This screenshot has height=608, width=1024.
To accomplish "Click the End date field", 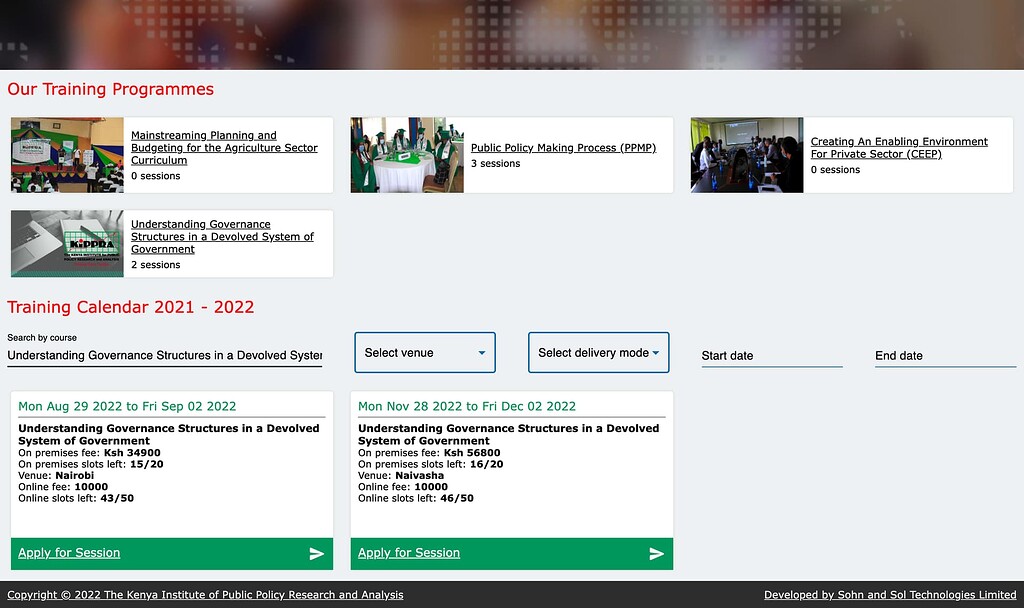I will [x=944, y=356].
